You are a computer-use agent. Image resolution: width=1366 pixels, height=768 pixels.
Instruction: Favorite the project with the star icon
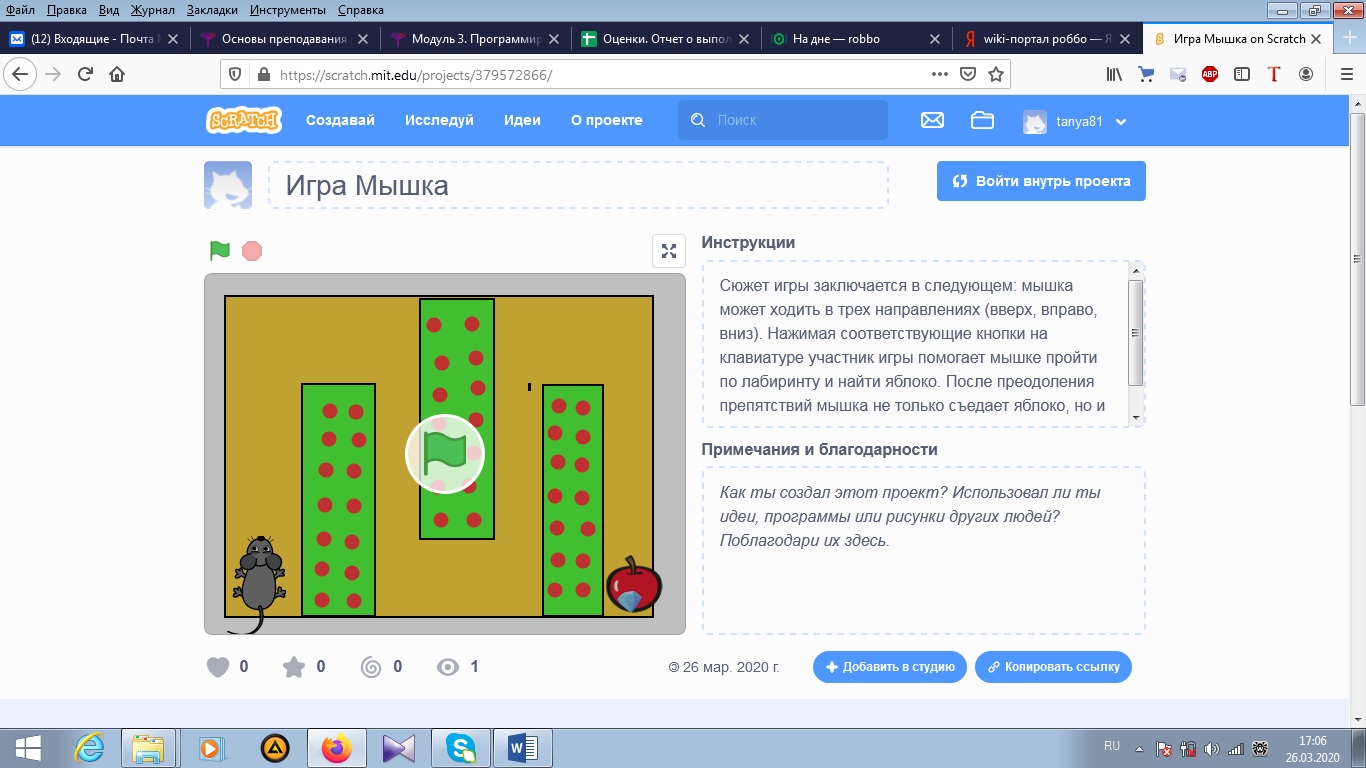click(x=294, y=667)
